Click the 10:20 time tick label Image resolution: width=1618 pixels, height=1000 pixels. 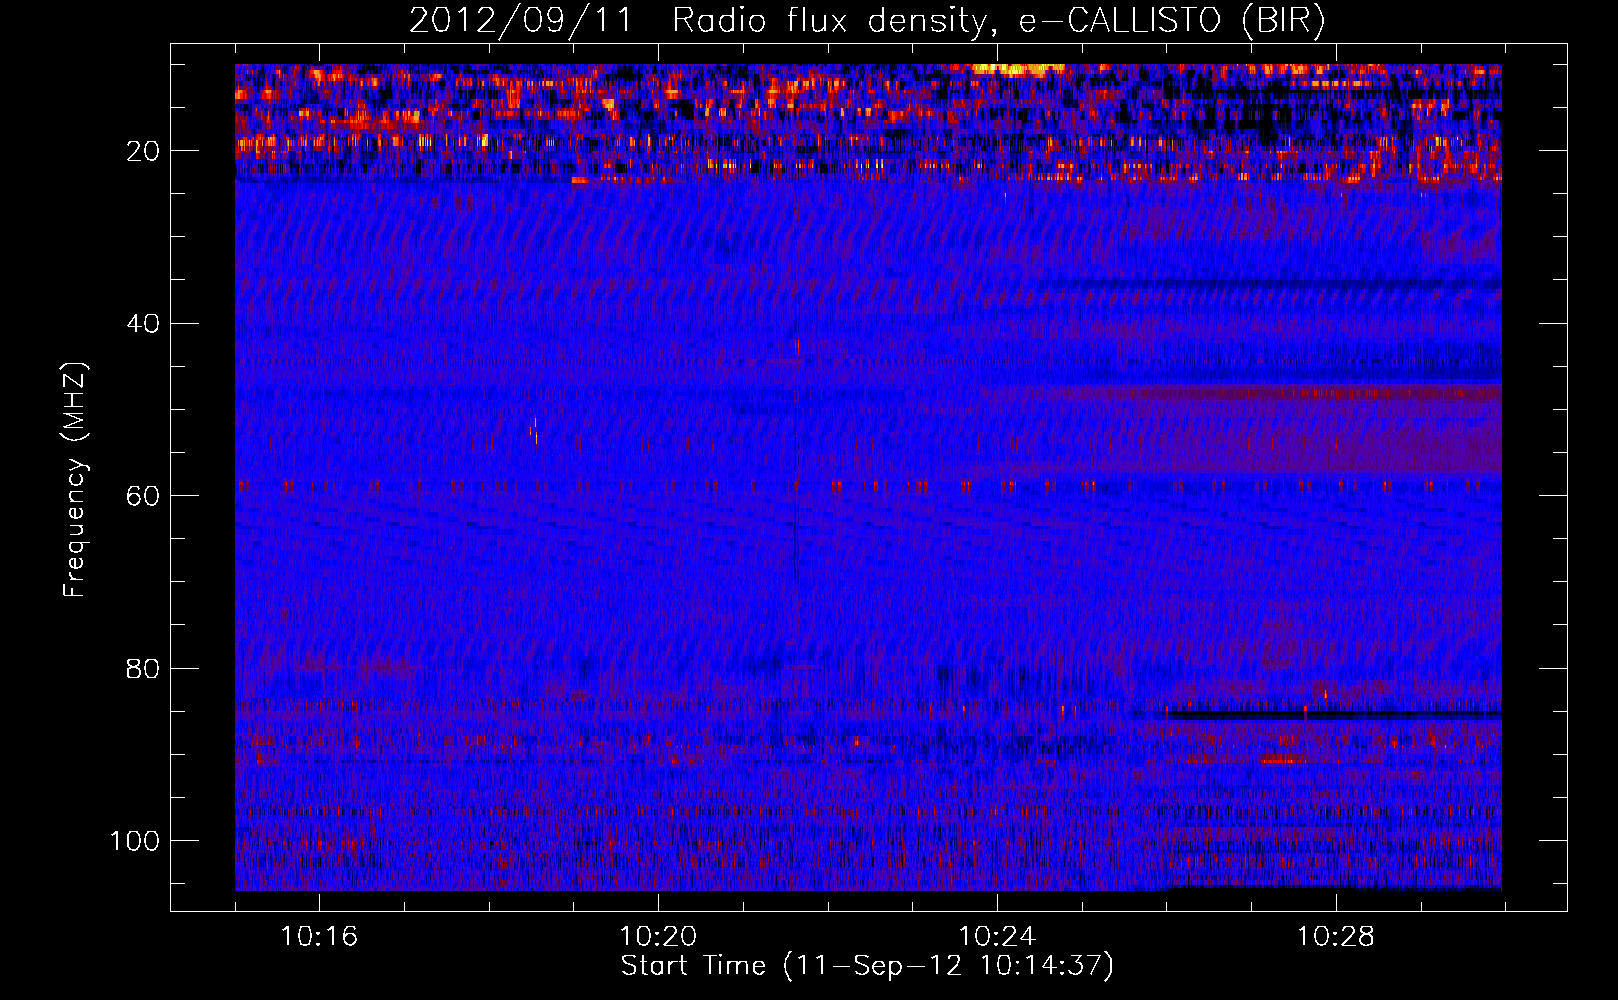click(658, 937)
